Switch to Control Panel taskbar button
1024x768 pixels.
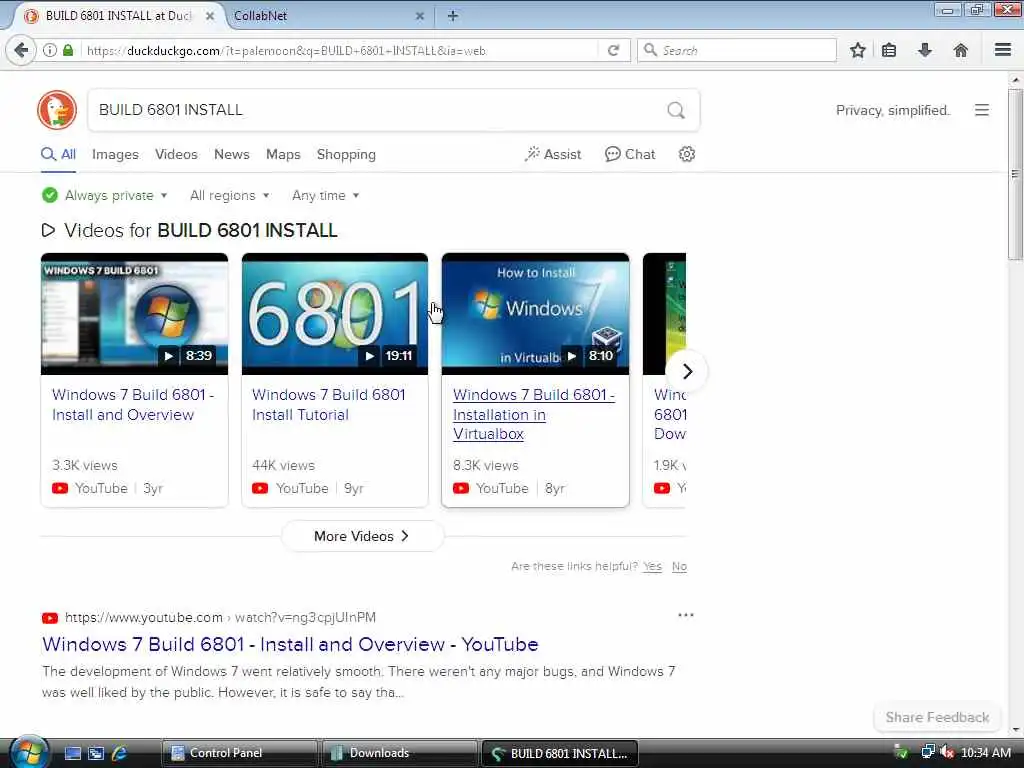[x=239, y=753]
